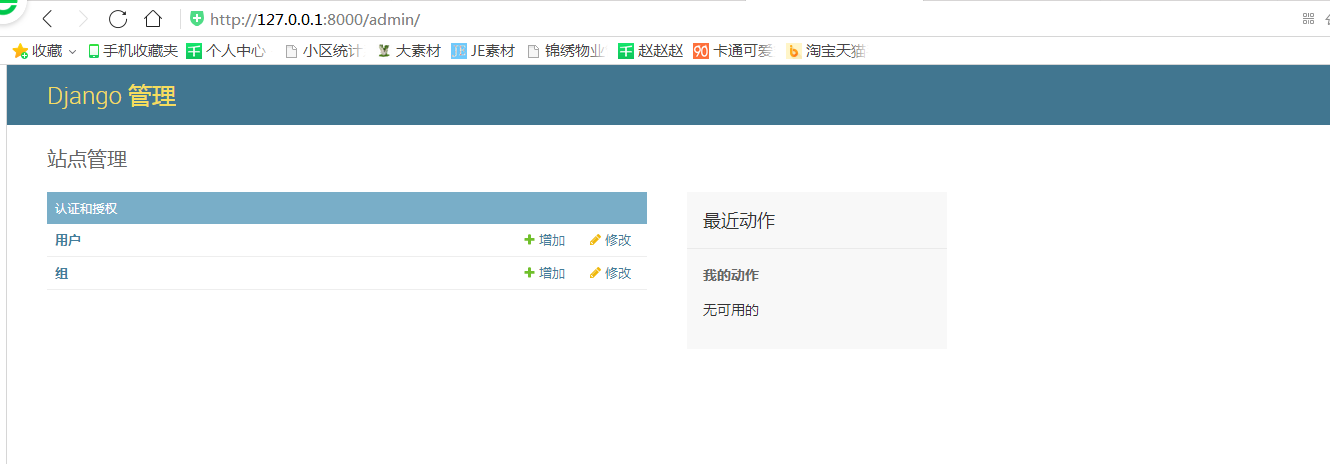Viewport: 1330px width, 464px height.
Task: Open the 手机收藏夹 bookmark
Action: pyautogui.click(x=133, y=51)
